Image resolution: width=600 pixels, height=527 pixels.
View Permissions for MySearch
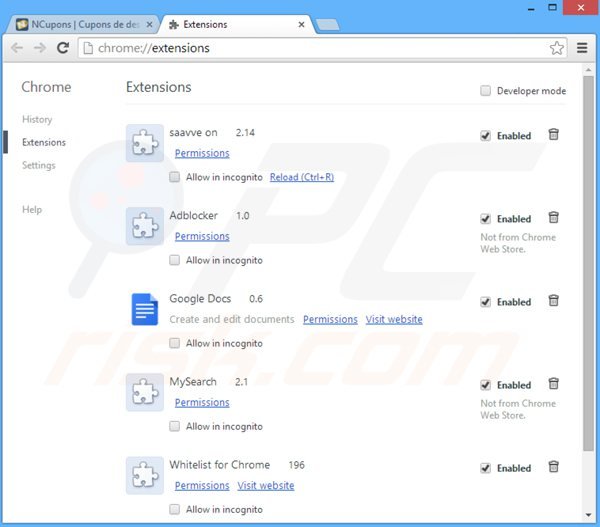coord(202,402)
